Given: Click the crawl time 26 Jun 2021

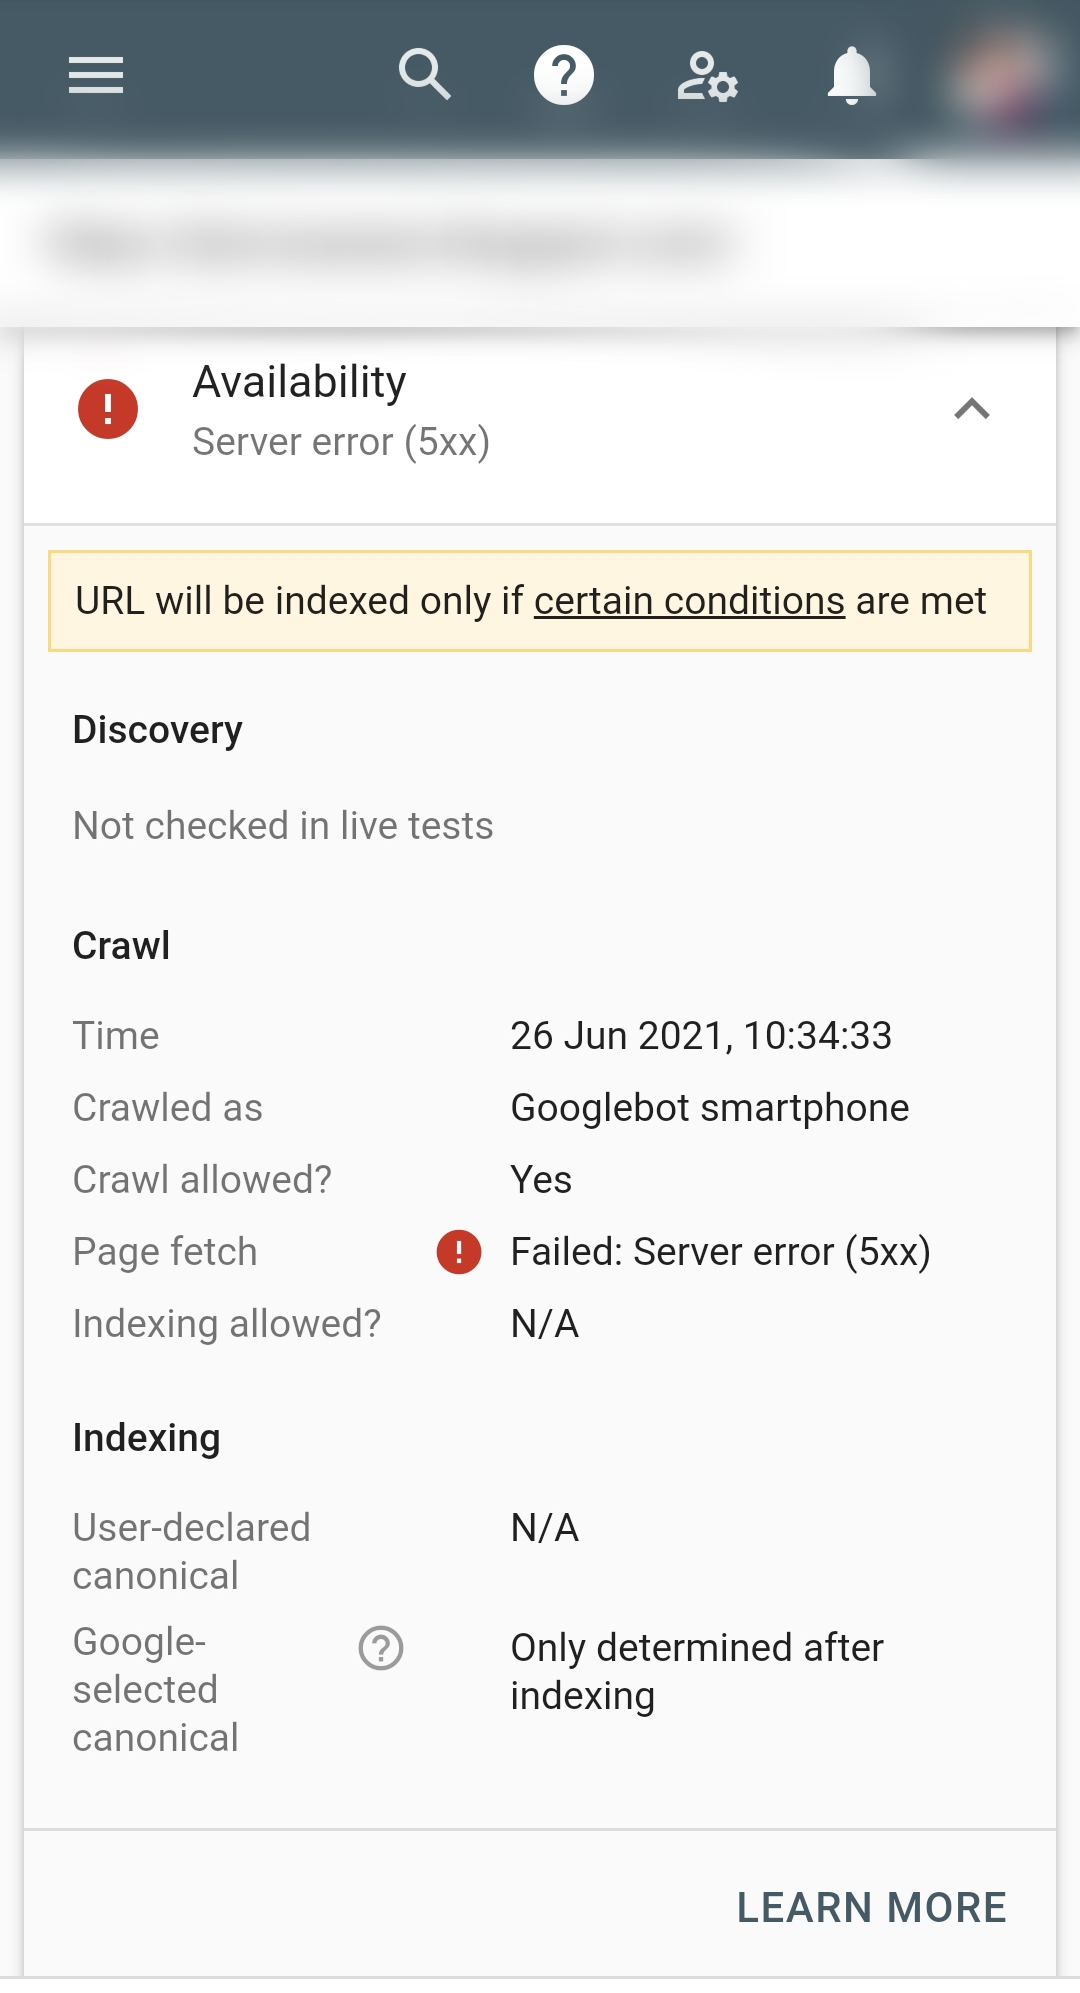Looking at the screenshot, I should coord(700,1036).
